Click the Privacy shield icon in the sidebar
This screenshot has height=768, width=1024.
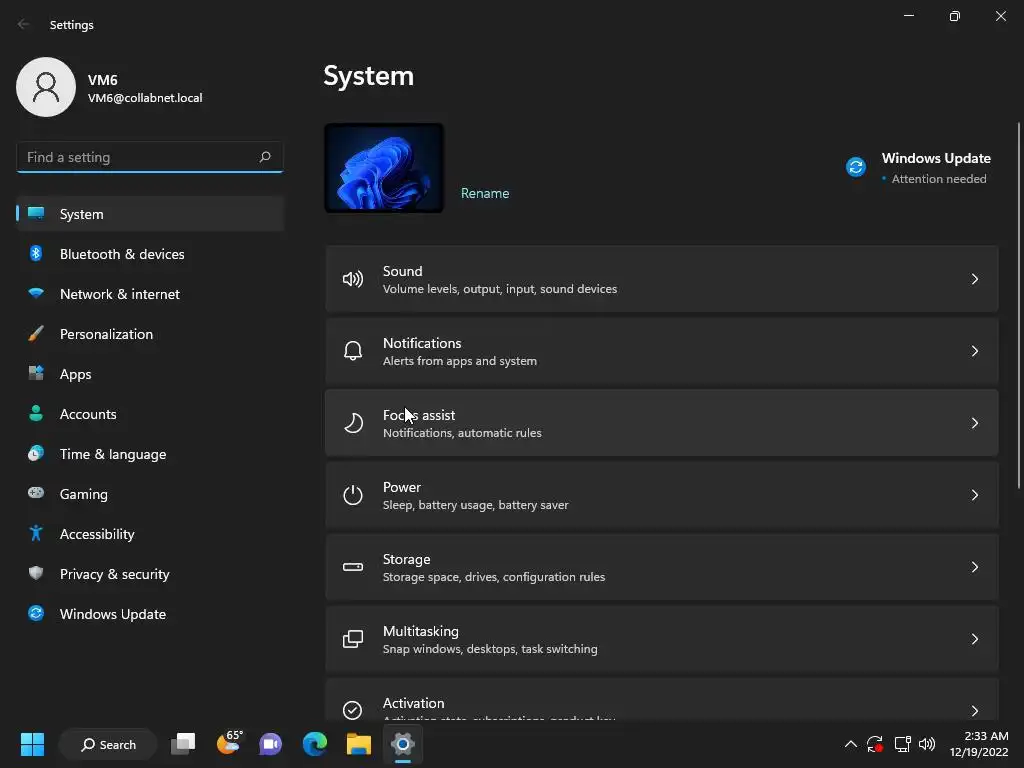pyautogui.click(x=36, y=573)
